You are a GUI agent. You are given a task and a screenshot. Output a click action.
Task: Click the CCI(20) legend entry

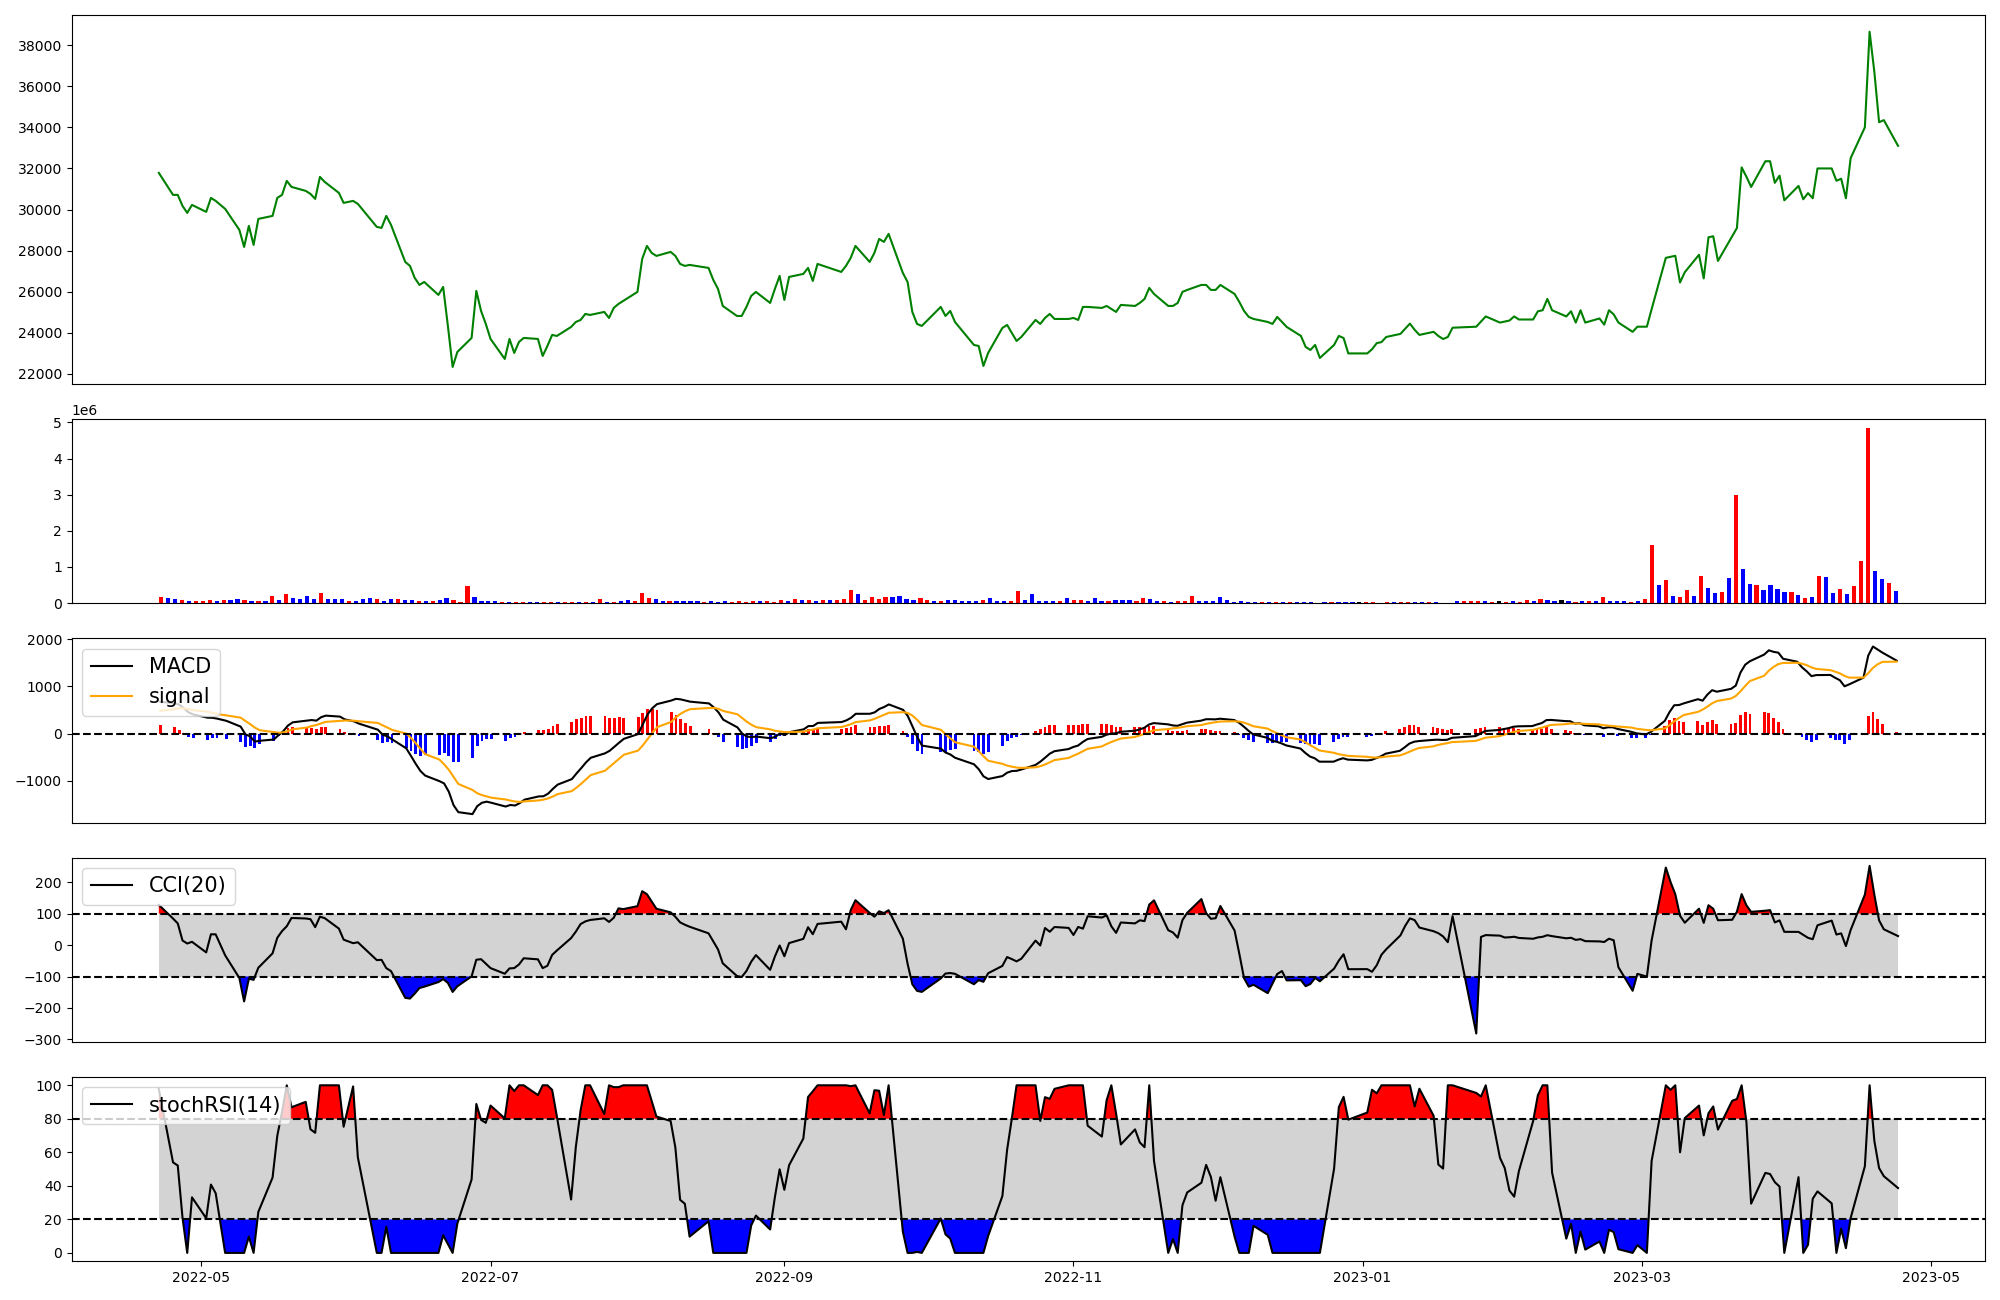[186, 885]
